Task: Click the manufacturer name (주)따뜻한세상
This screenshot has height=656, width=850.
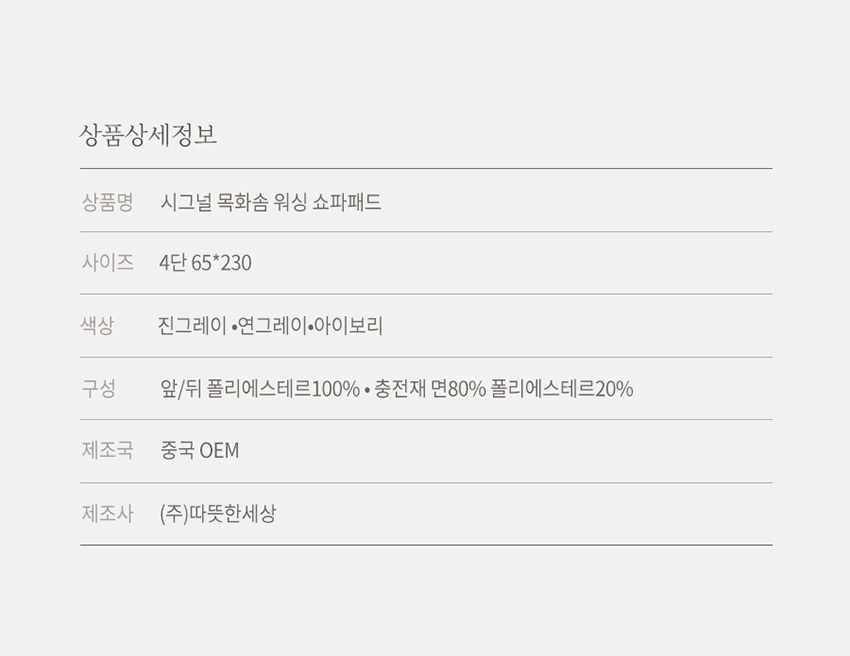Action: [x=218, y=514]
